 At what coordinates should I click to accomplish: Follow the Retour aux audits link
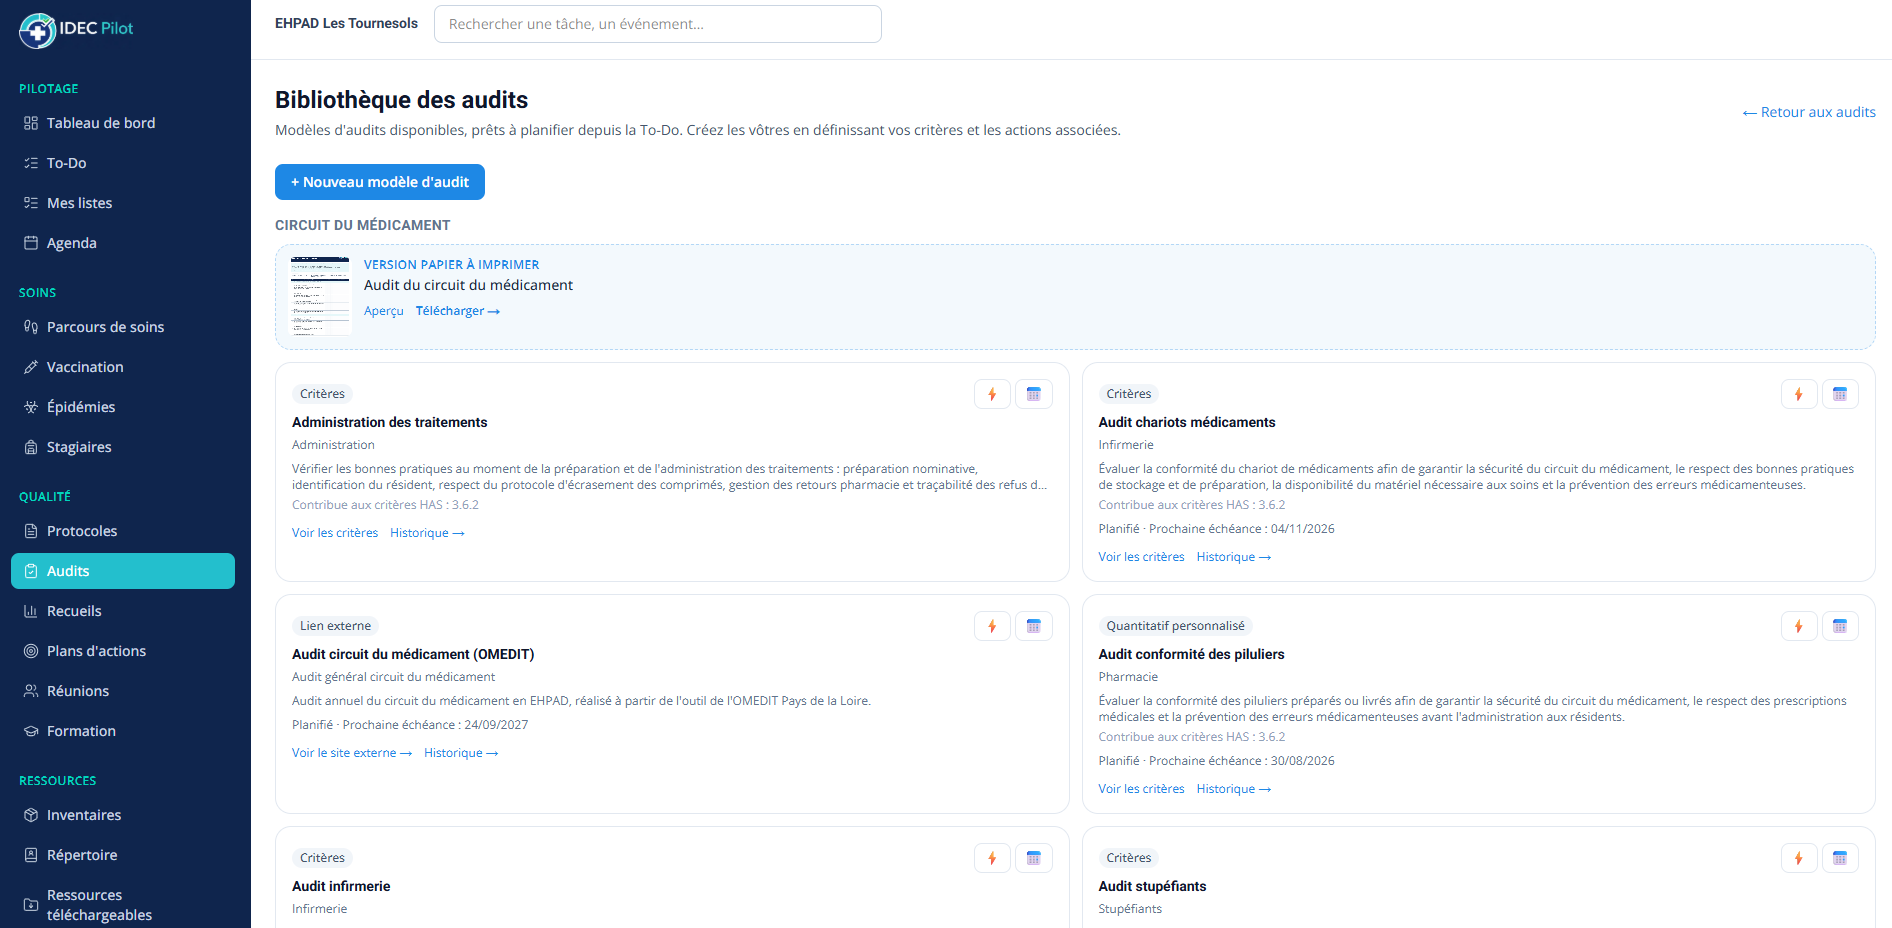(1809, 112)
